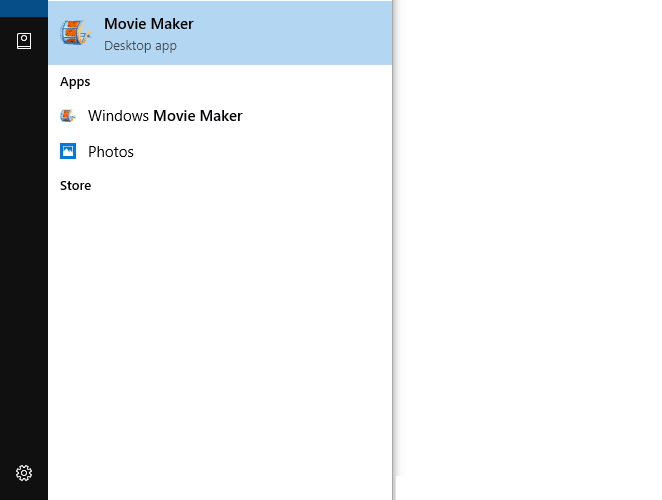Click the blue Photos app icon
The image size is (662, 500).
68,151
